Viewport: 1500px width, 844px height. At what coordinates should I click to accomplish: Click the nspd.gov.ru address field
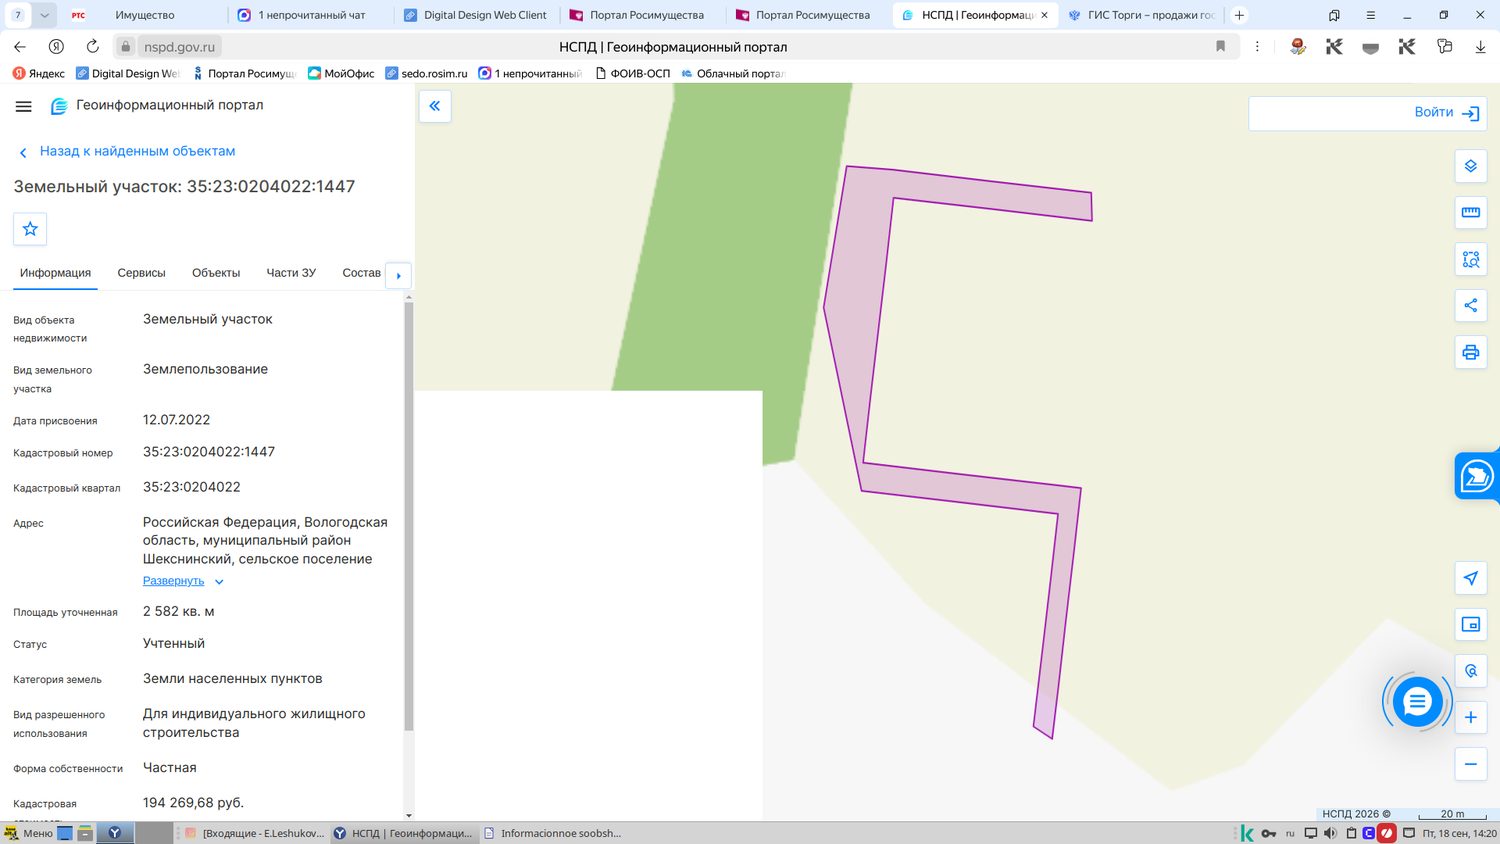pyautogui.click(x=178, y=46)
